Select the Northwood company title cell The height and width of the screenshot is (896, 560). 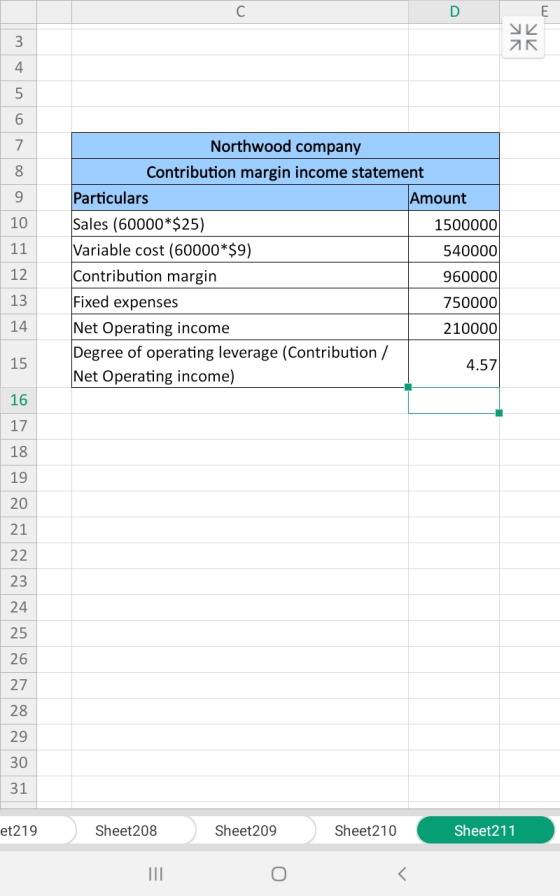coord(285,146)
